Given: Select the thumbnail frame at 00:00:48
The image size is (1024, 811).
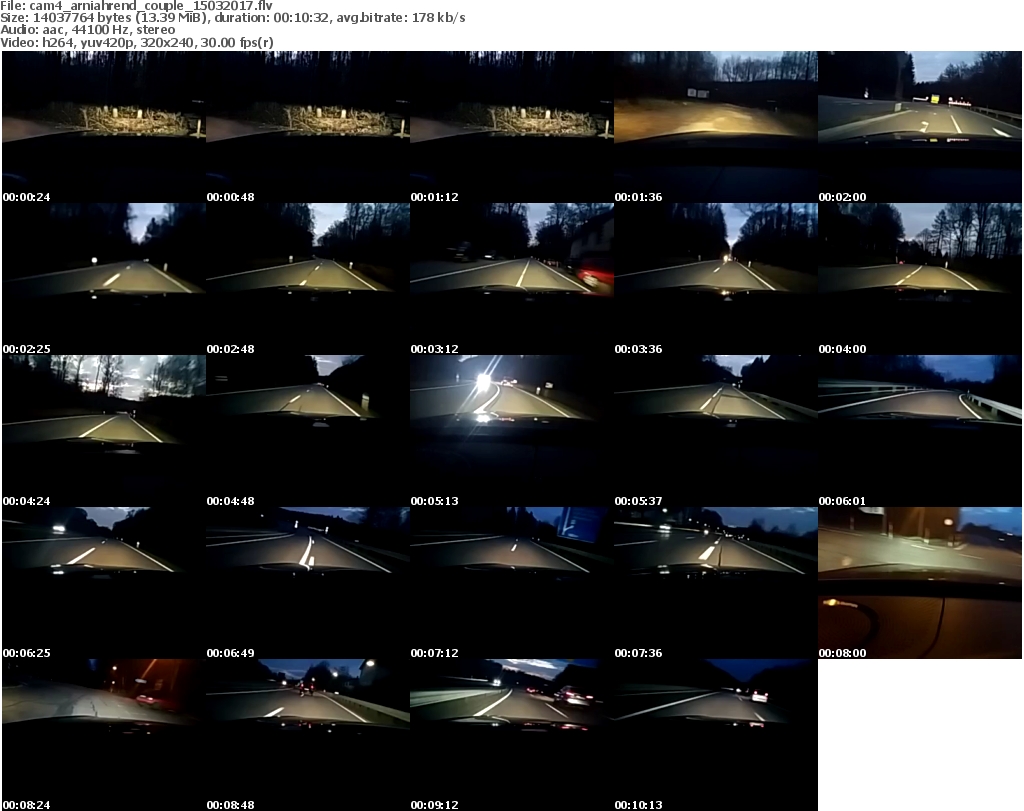Looking at the screenshot, I should click(308, 127).
